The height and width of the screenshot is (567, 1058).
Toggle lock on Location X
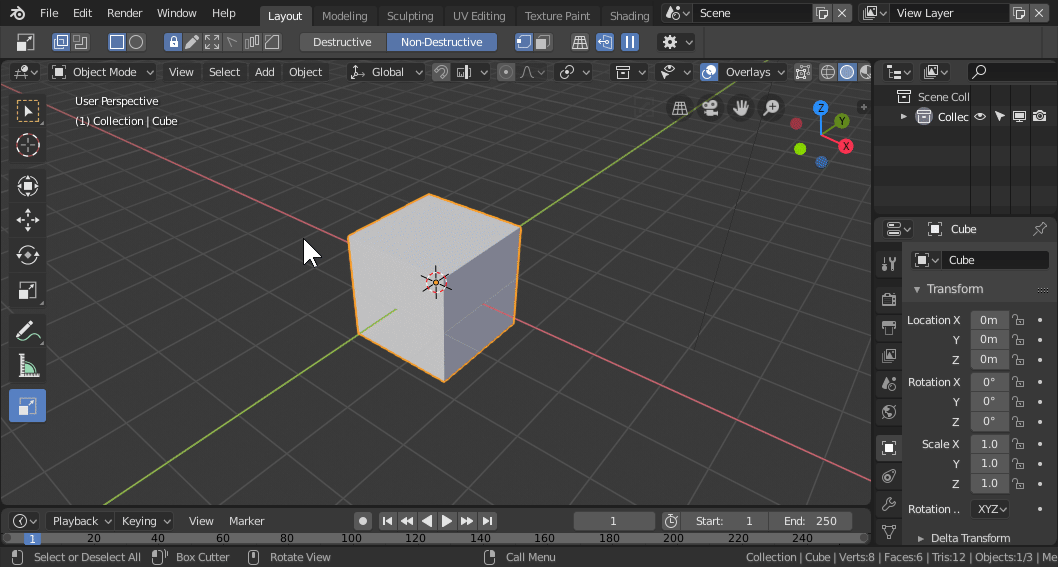point(1018,320)
